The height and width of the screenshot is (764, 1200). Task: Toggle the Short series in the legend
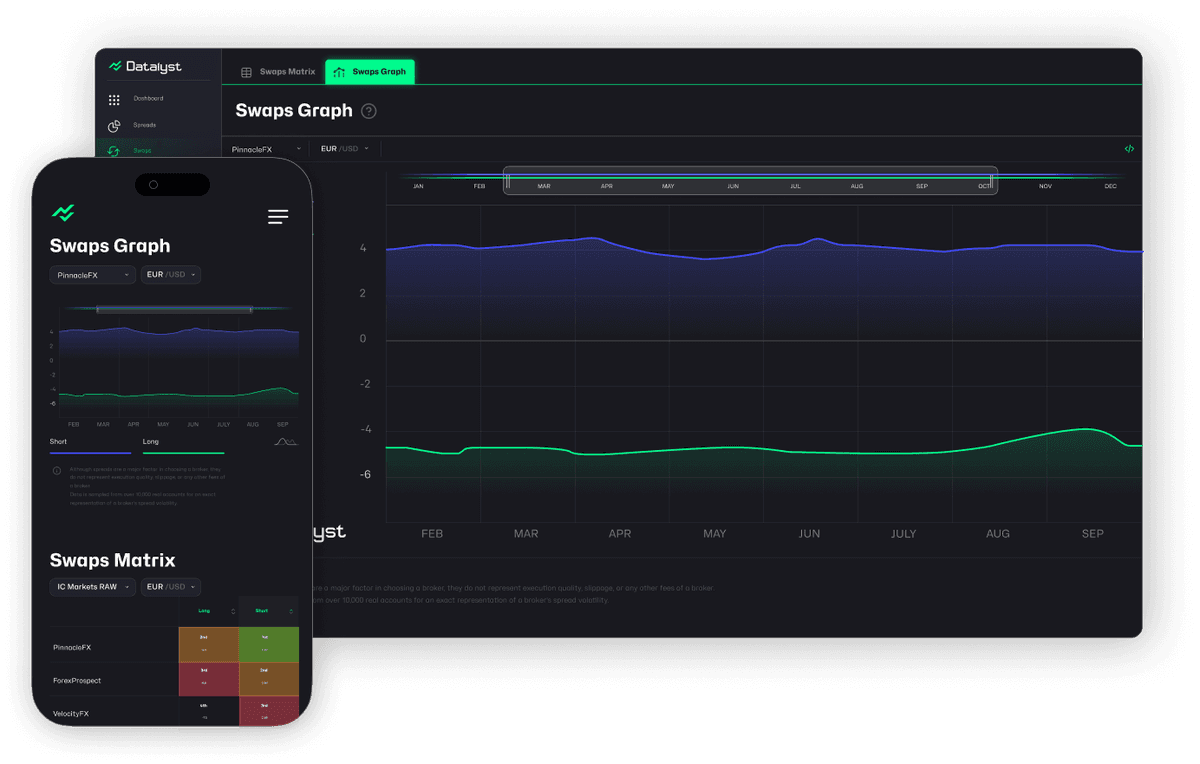pos(57,441)
